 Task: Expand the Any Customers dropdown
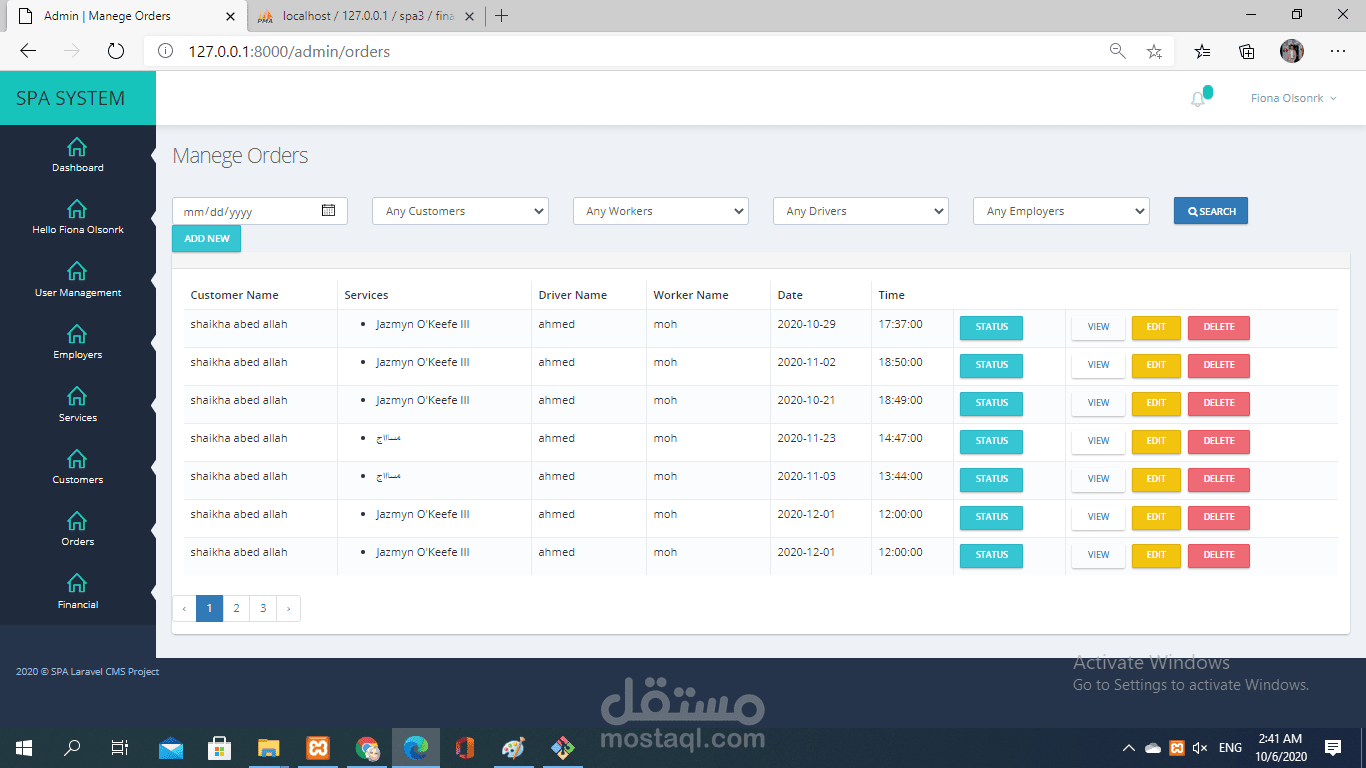pos(460,211)
